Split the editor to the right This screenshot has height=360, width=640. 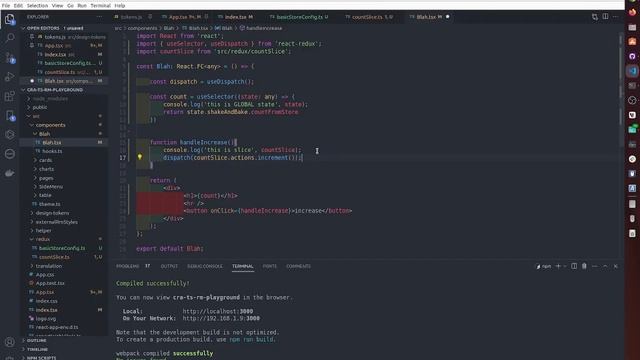coord(605,17)
